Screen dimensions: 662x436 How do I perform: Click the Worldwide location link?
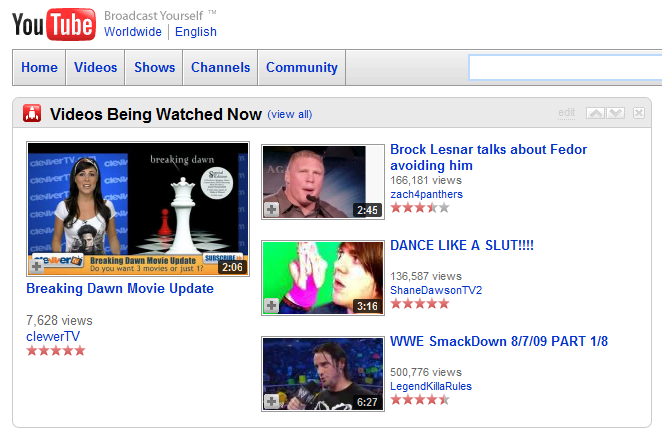133,32
